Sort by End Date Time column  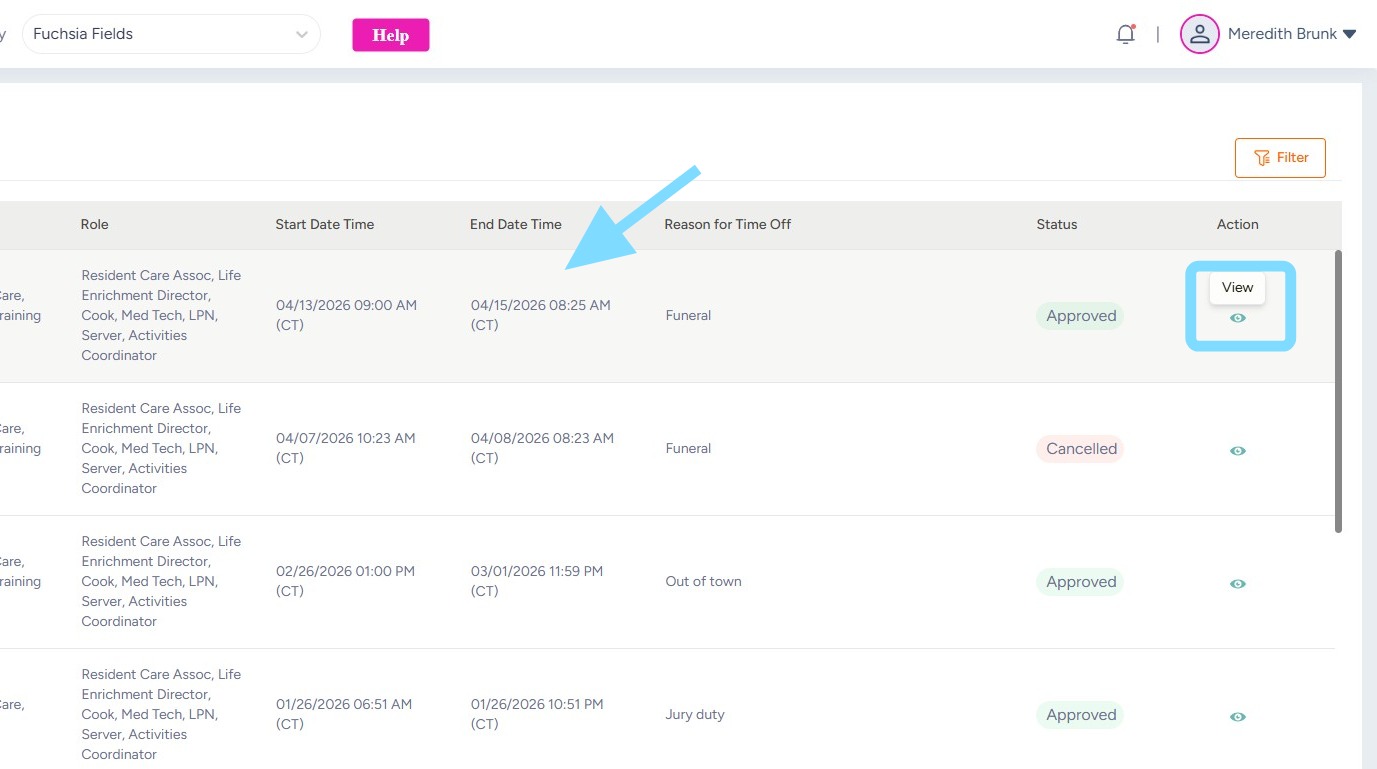tap(516, 225)
